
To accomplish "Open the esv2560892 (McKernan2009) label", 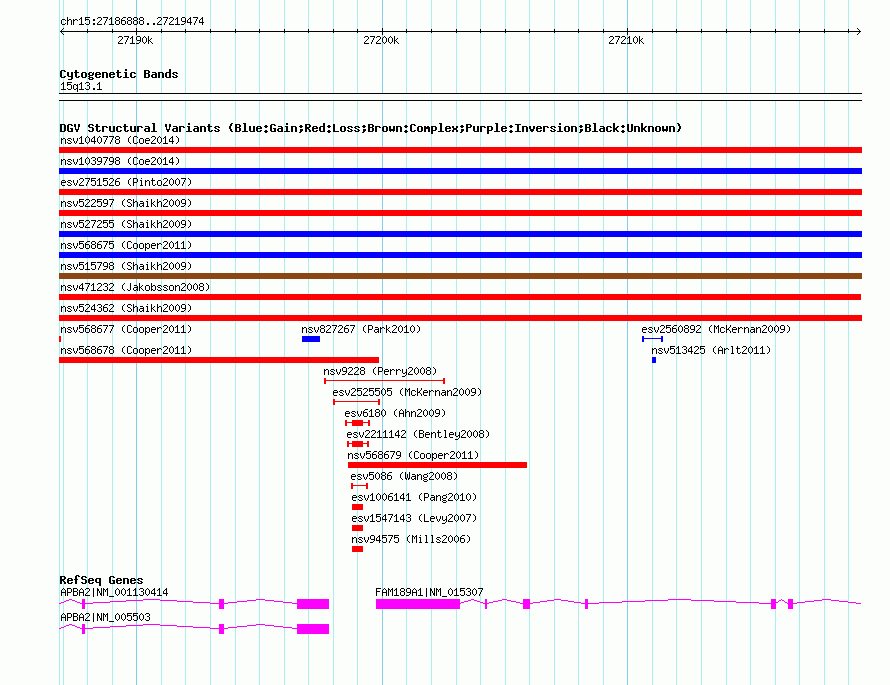I will click(716, 329).
